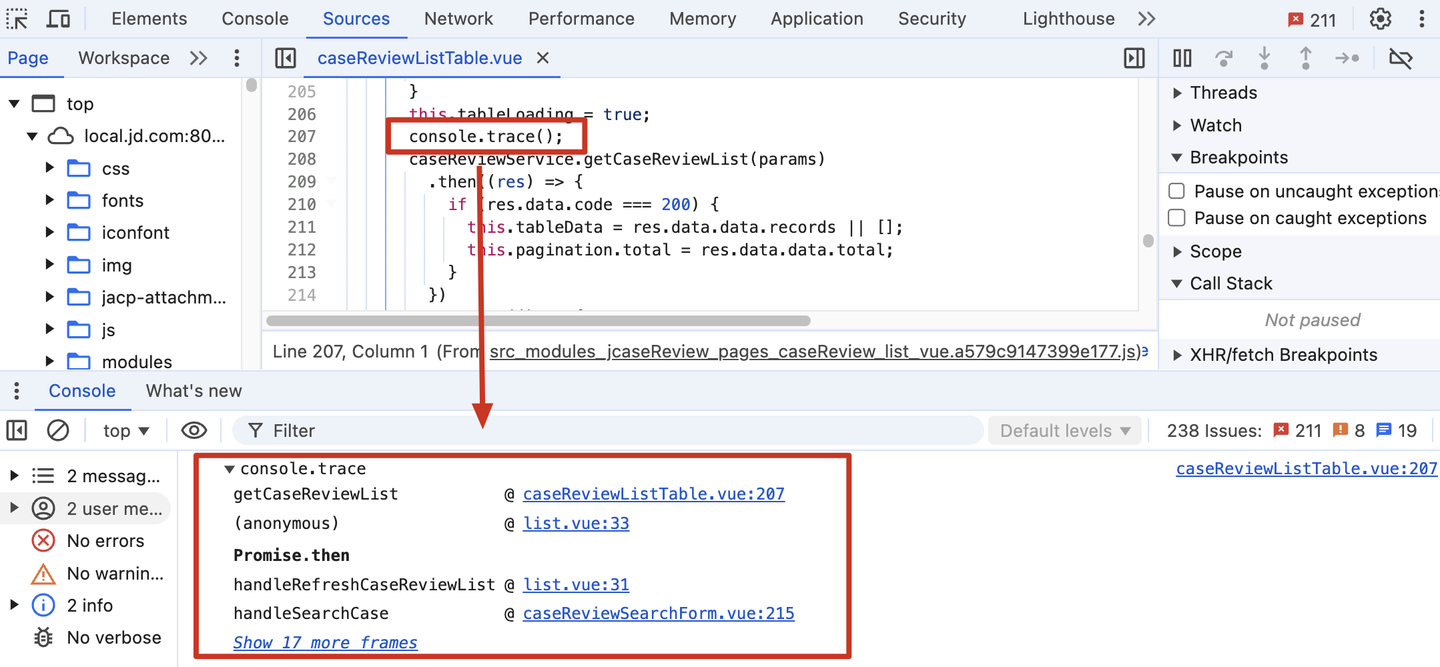Open the top context selector in the console
This screenshot has height=667, width=1440.
point(126,431)
